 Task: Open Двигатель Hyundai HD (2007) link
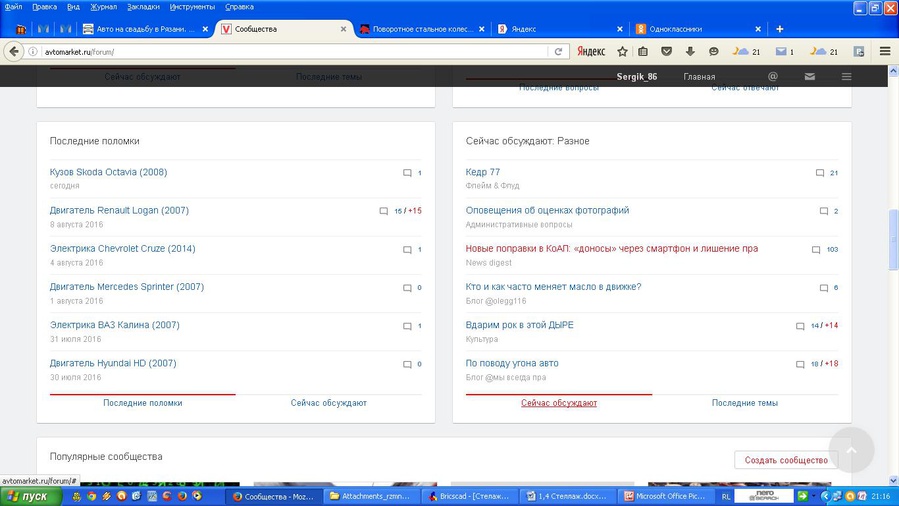[113, 363]
